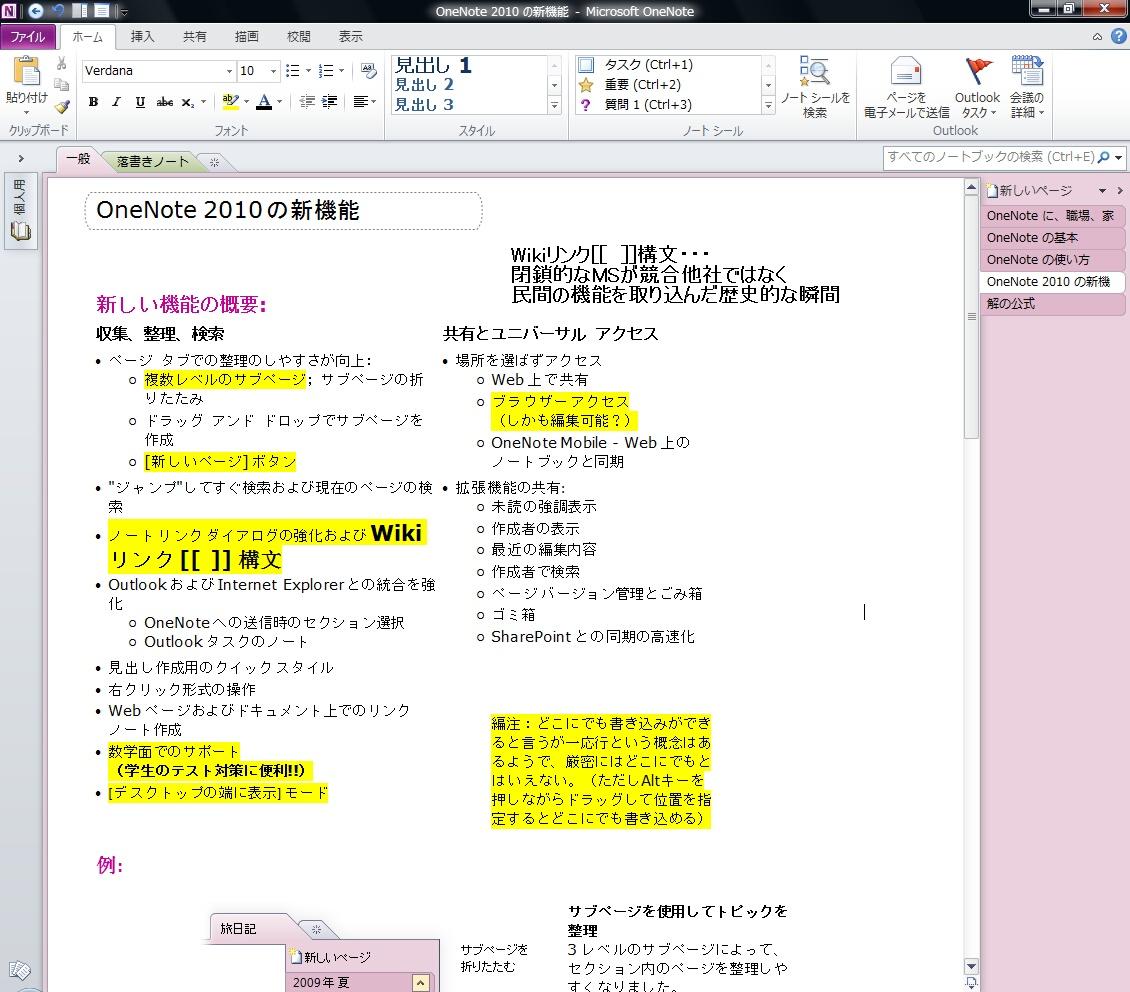Click the paragraph alignment icon
Screen dimensions: 1130x992
click(x=361, y=102)
